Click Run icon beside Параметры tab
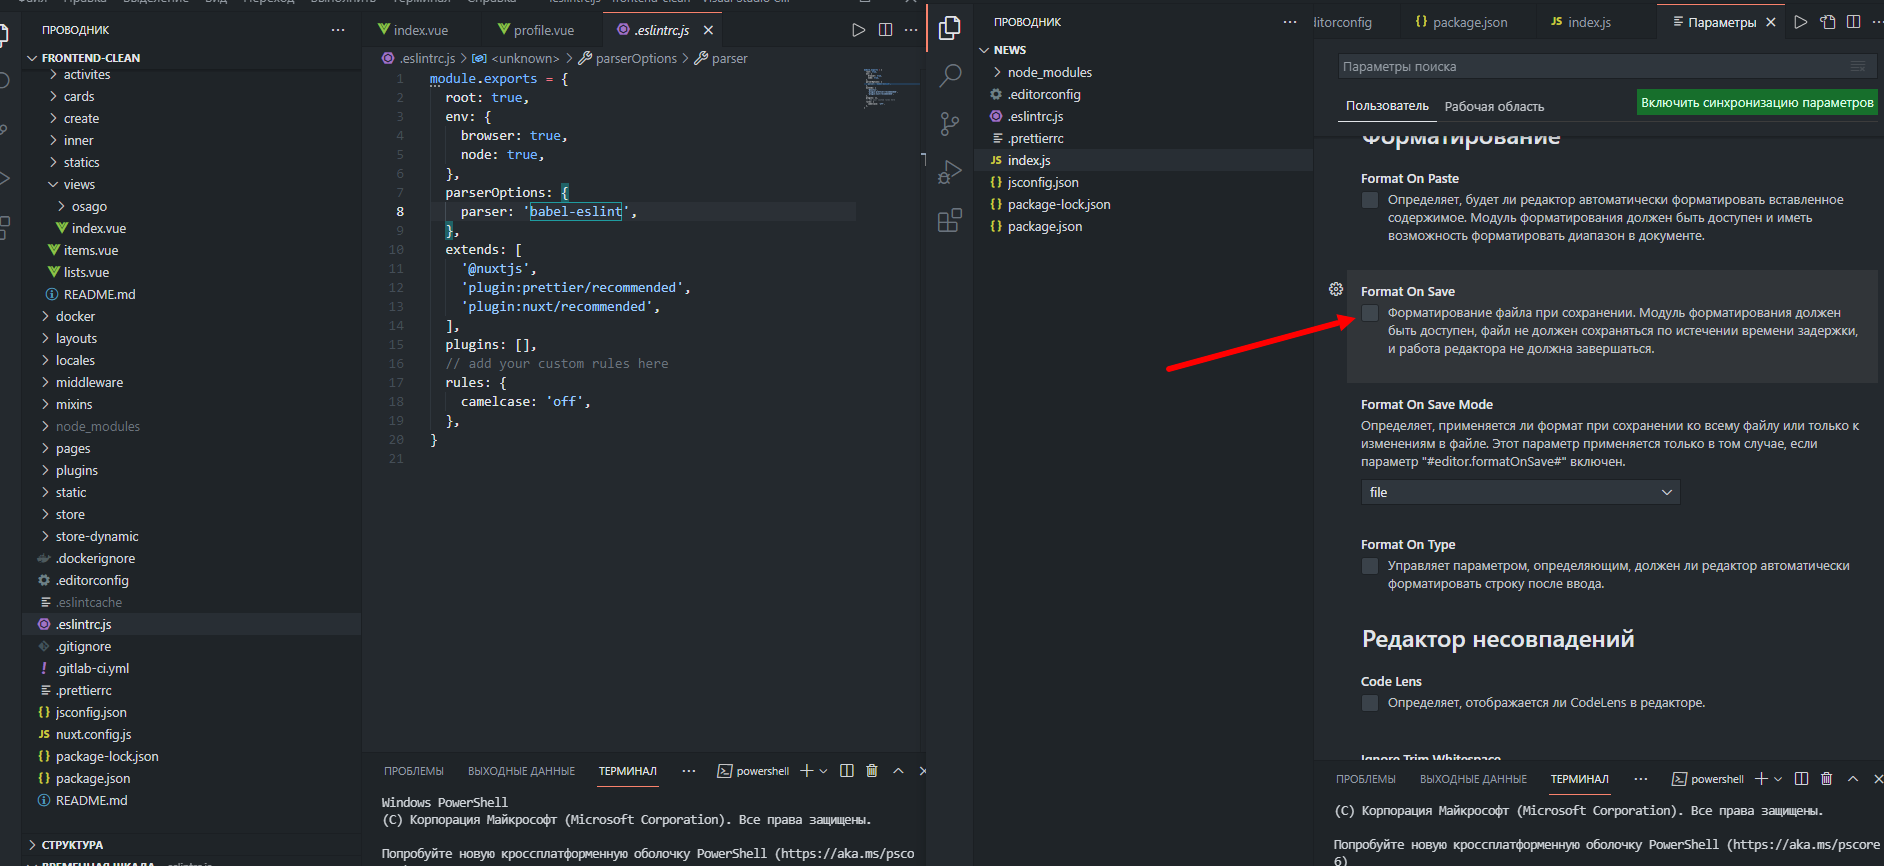1884x866 pixels. tap(1801, 22)
